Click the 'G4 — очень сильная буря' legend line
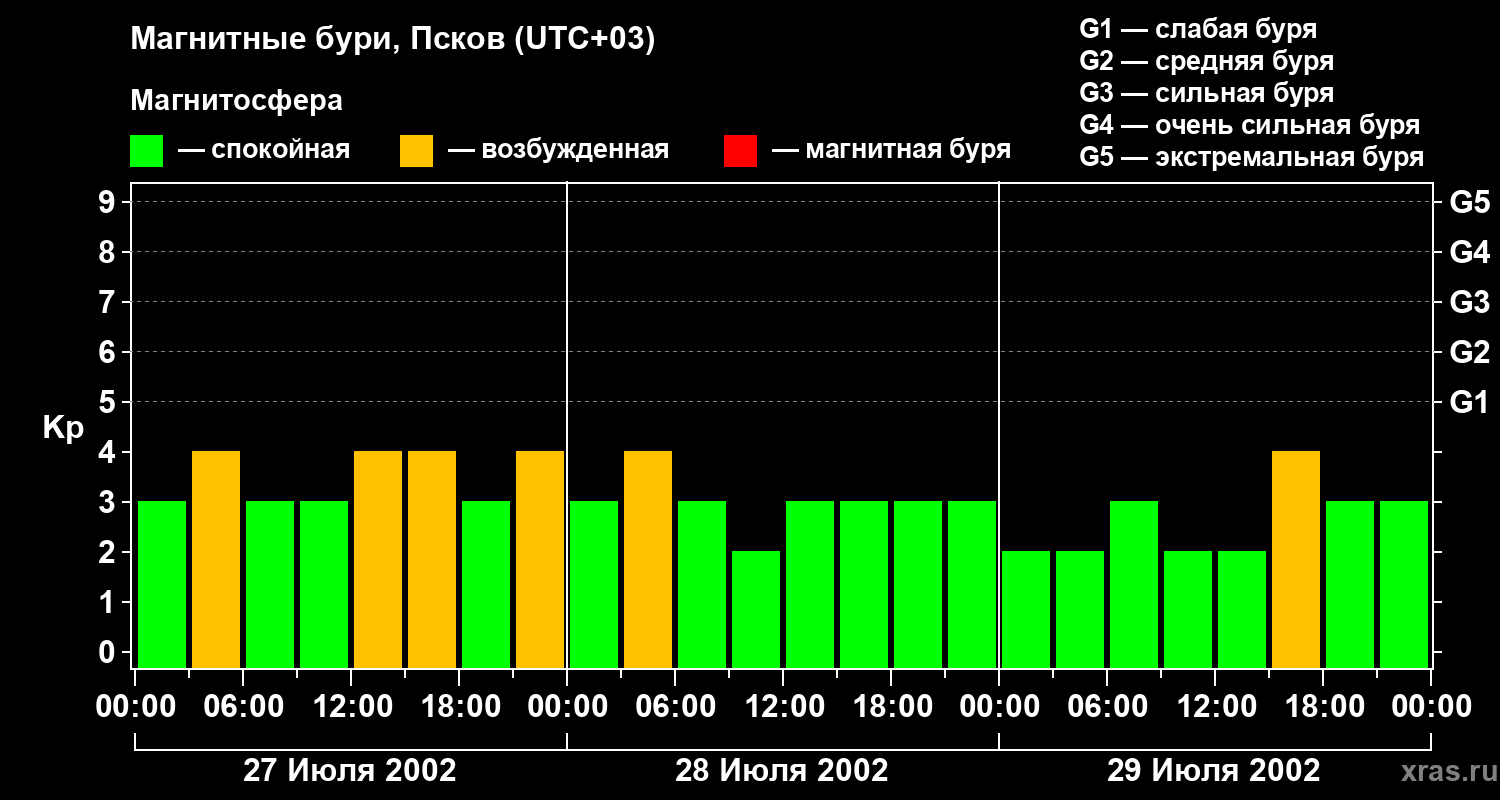 [x=1249, y=125]
